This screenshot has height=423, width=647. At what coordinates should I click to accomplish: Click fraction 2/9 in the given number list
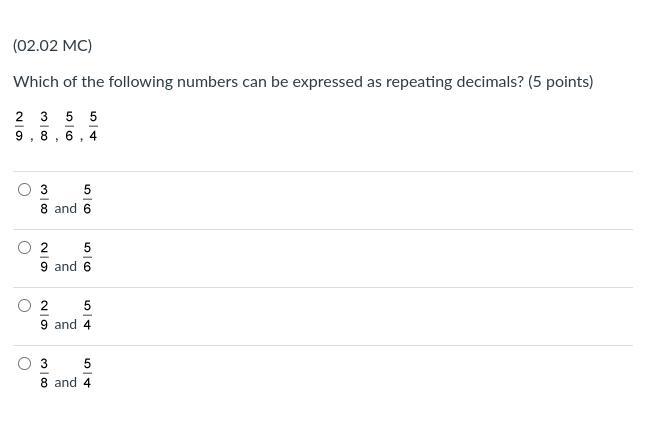tap(19, 127)
